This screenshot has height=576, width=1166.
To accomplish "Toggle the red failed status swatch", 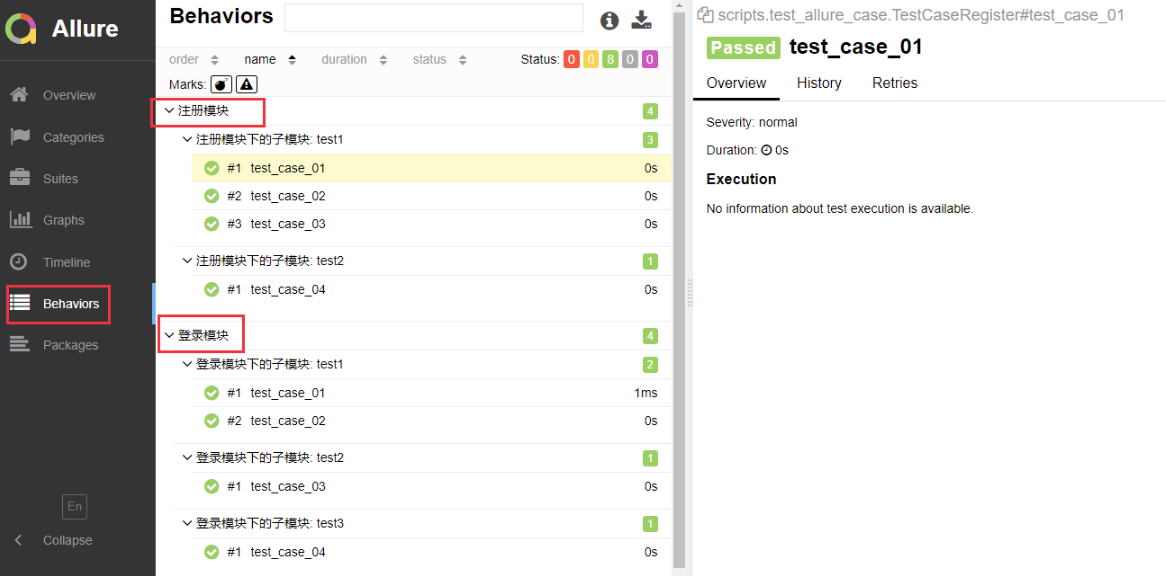I will point(571,59).
